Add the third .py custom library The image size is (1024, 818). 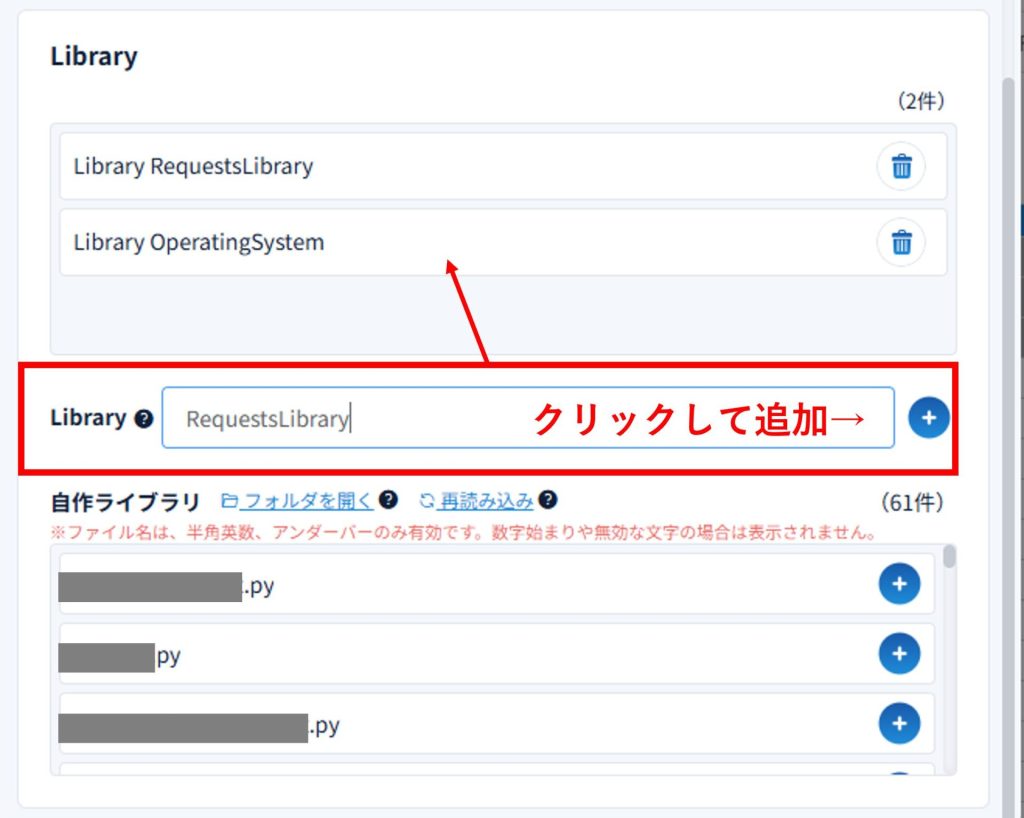[899, 723]
